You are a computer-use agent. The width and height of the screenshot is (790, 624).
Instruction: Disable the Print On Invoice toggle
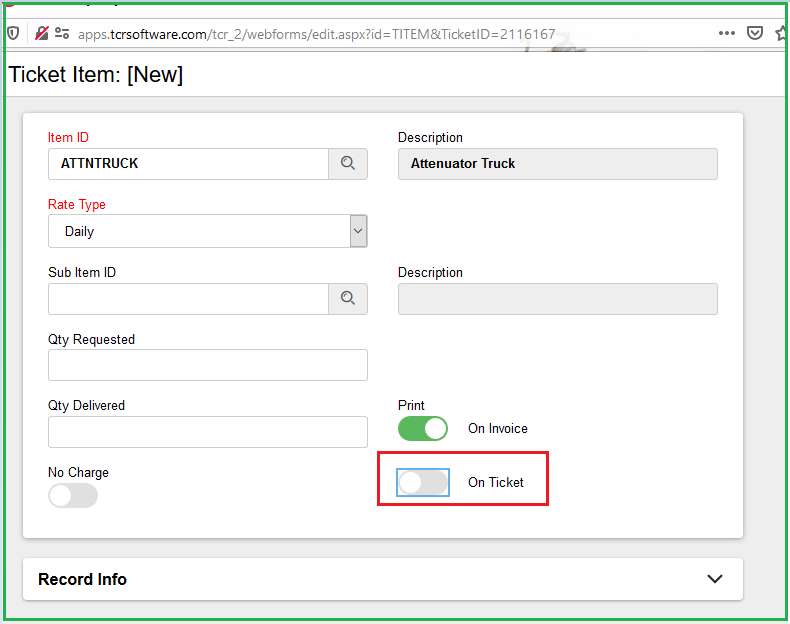423,428
